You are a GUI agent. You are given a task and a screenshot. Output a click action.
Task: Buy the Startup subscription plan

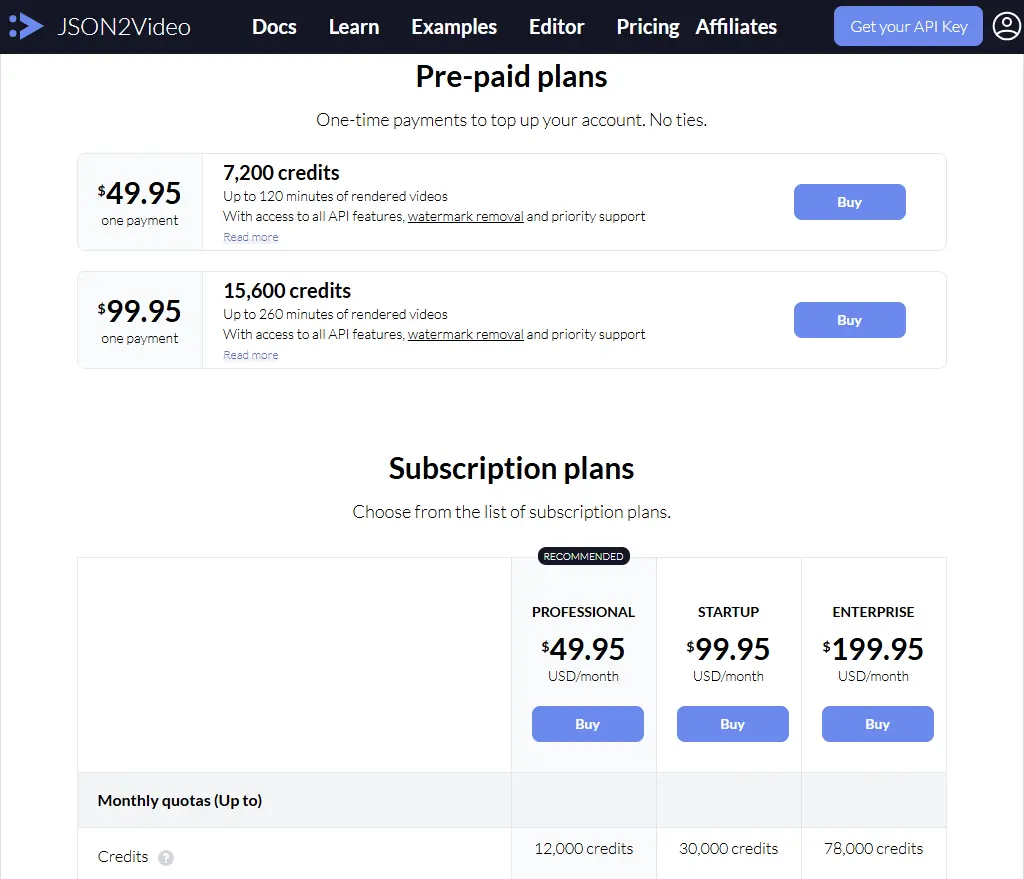(732, 723)
